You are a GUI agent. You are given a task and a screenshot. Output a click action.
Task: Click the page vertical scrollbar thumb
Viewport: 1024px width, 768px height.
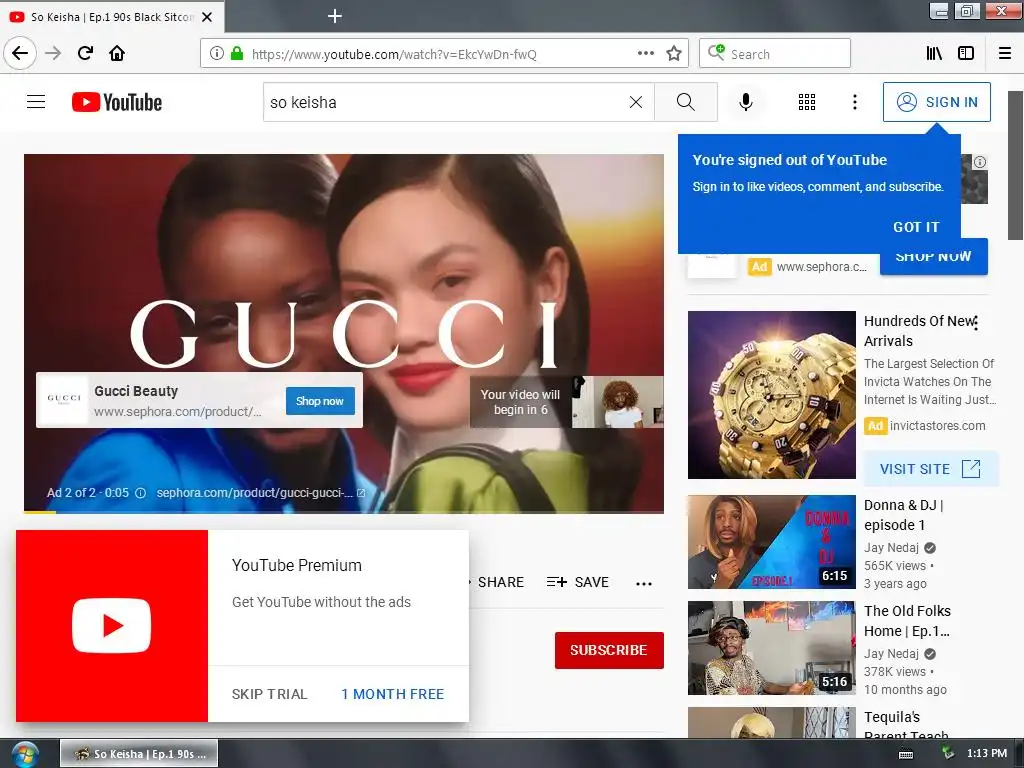coord(1016,165)
